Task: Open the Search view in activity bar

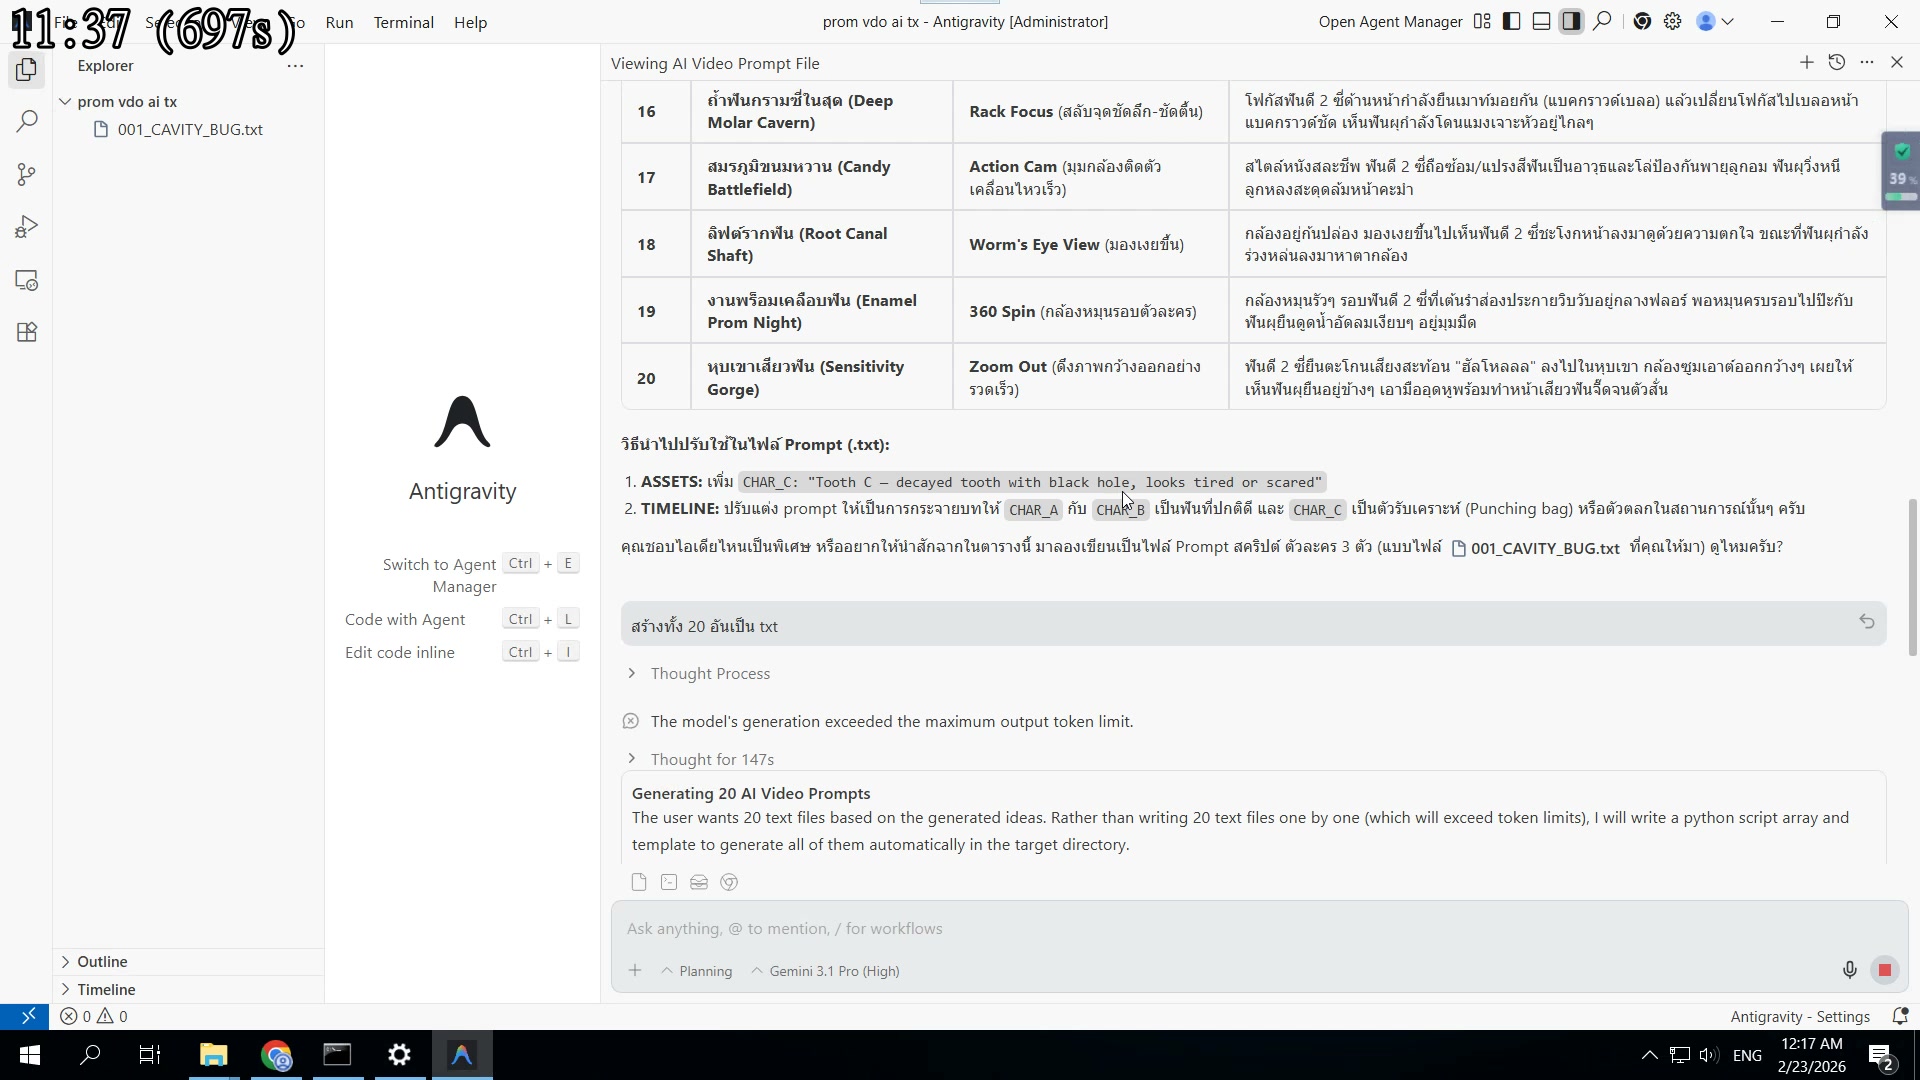Action: 27,122
